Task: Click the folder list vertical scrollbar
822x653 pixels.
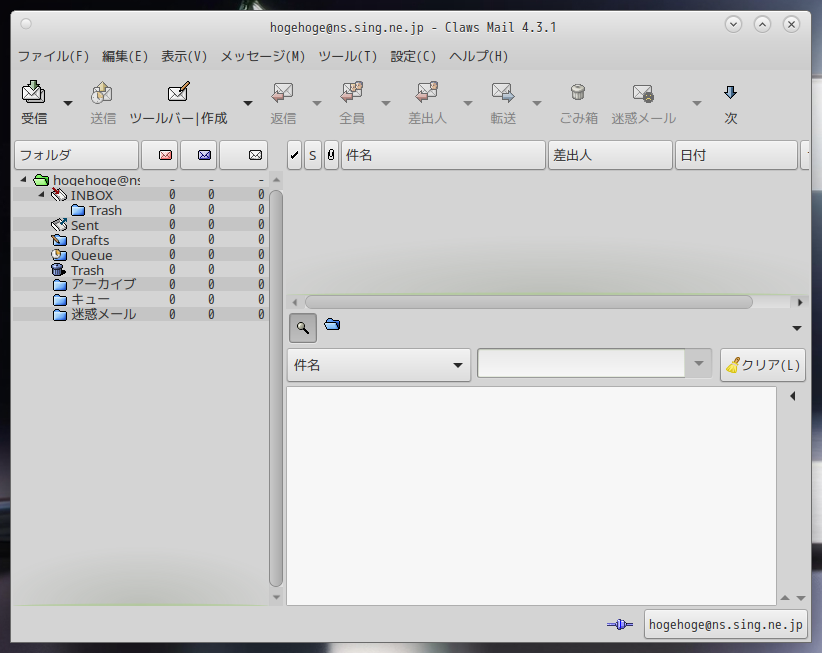Action: (276, 388)
